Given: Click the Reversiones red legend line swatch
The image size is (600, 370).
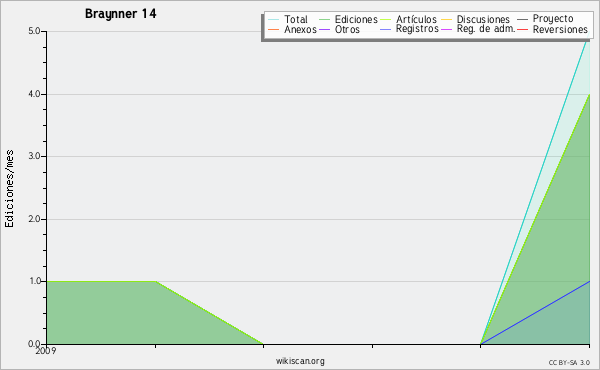Looking at the screenshot, I should coord(523,29).
